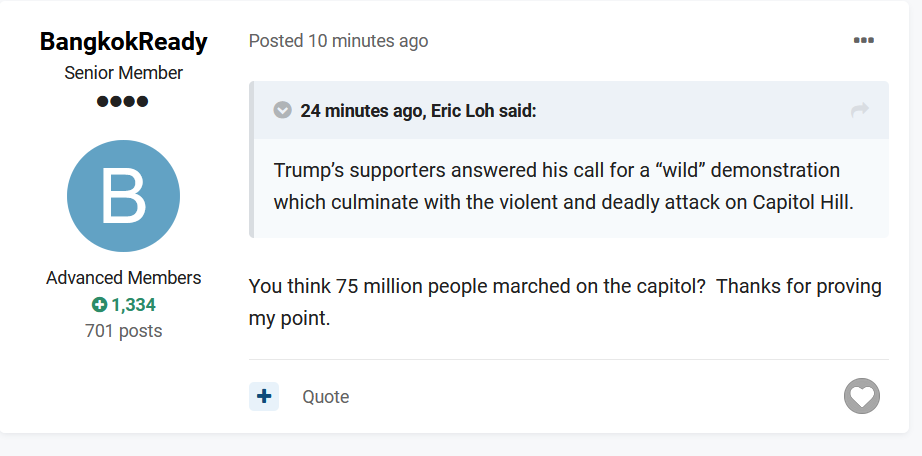Click the Advanced Members group label
Screen dimensions: 922x456
tap(124, 278)
